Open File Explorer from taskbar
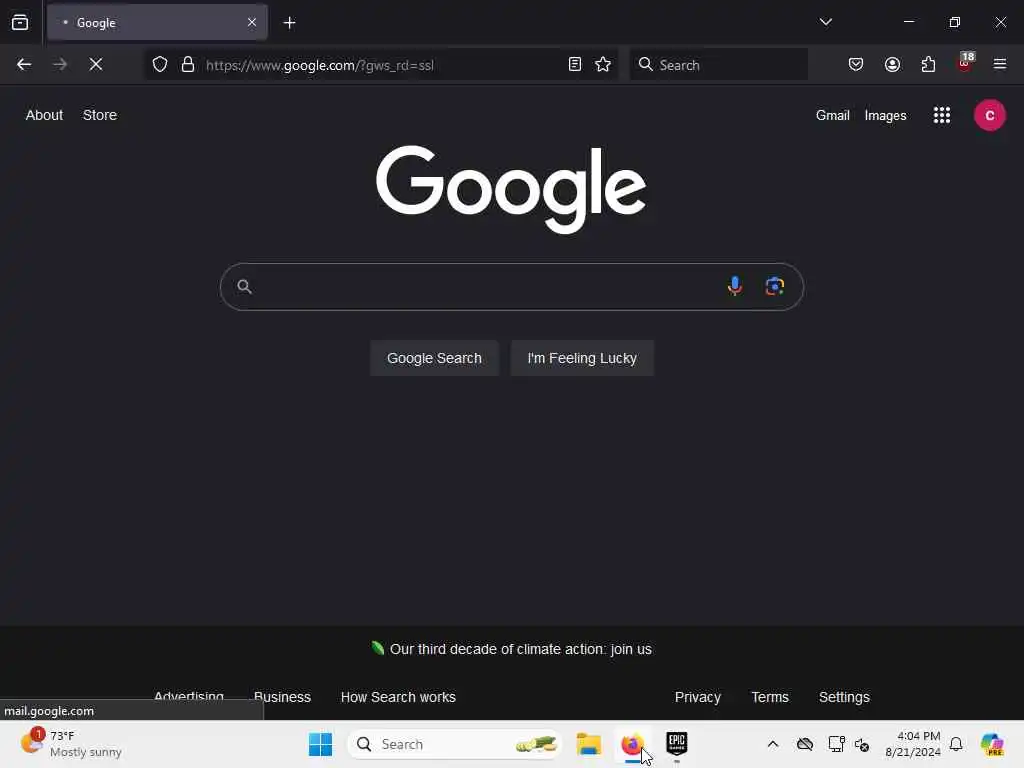Image resolution: width=1024 pixels, height=768 pixels. pos(588,744)
